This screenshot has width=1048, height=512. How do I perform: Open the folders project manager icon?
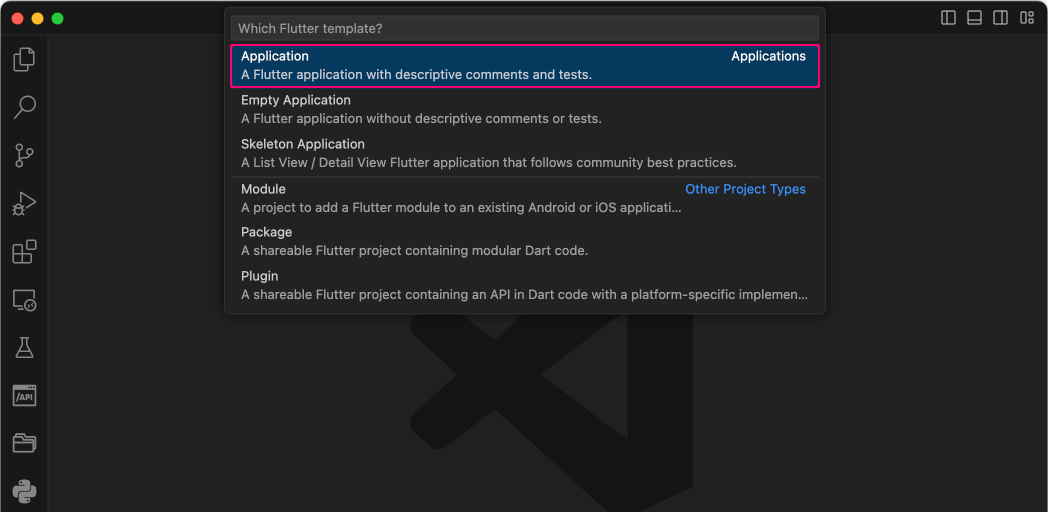[24, 443]
